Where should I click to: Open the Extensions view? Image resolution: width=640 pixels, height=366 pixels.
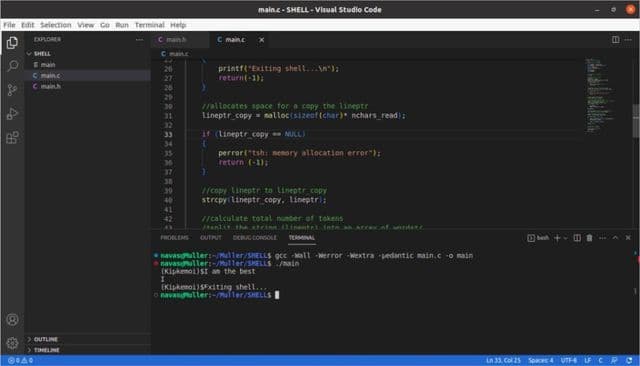(x=13, y=137)
